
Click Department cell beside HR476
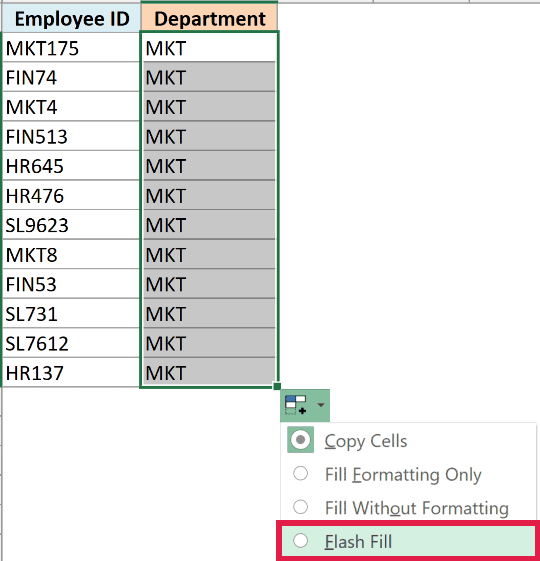(x=209, y=195)
